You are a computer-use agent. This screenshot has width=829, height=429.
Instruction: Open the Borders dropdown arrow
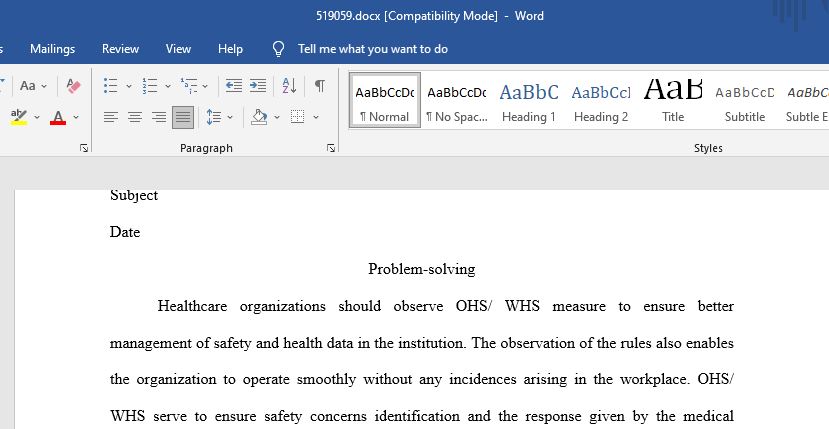[316, 117]
